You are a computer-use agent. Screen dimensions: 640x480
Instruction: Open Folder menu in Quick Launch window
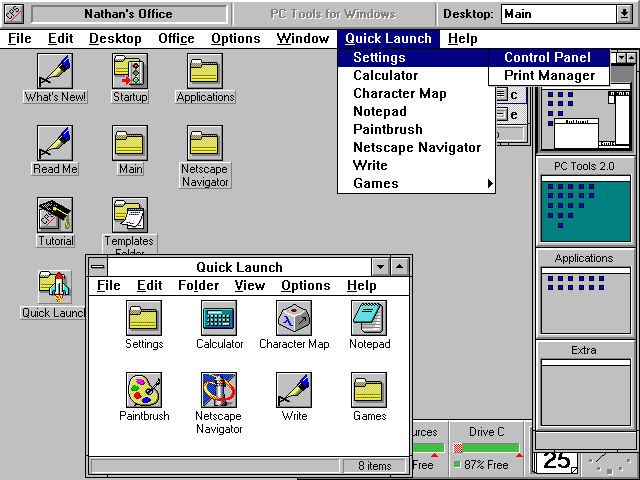click(198, 285)
